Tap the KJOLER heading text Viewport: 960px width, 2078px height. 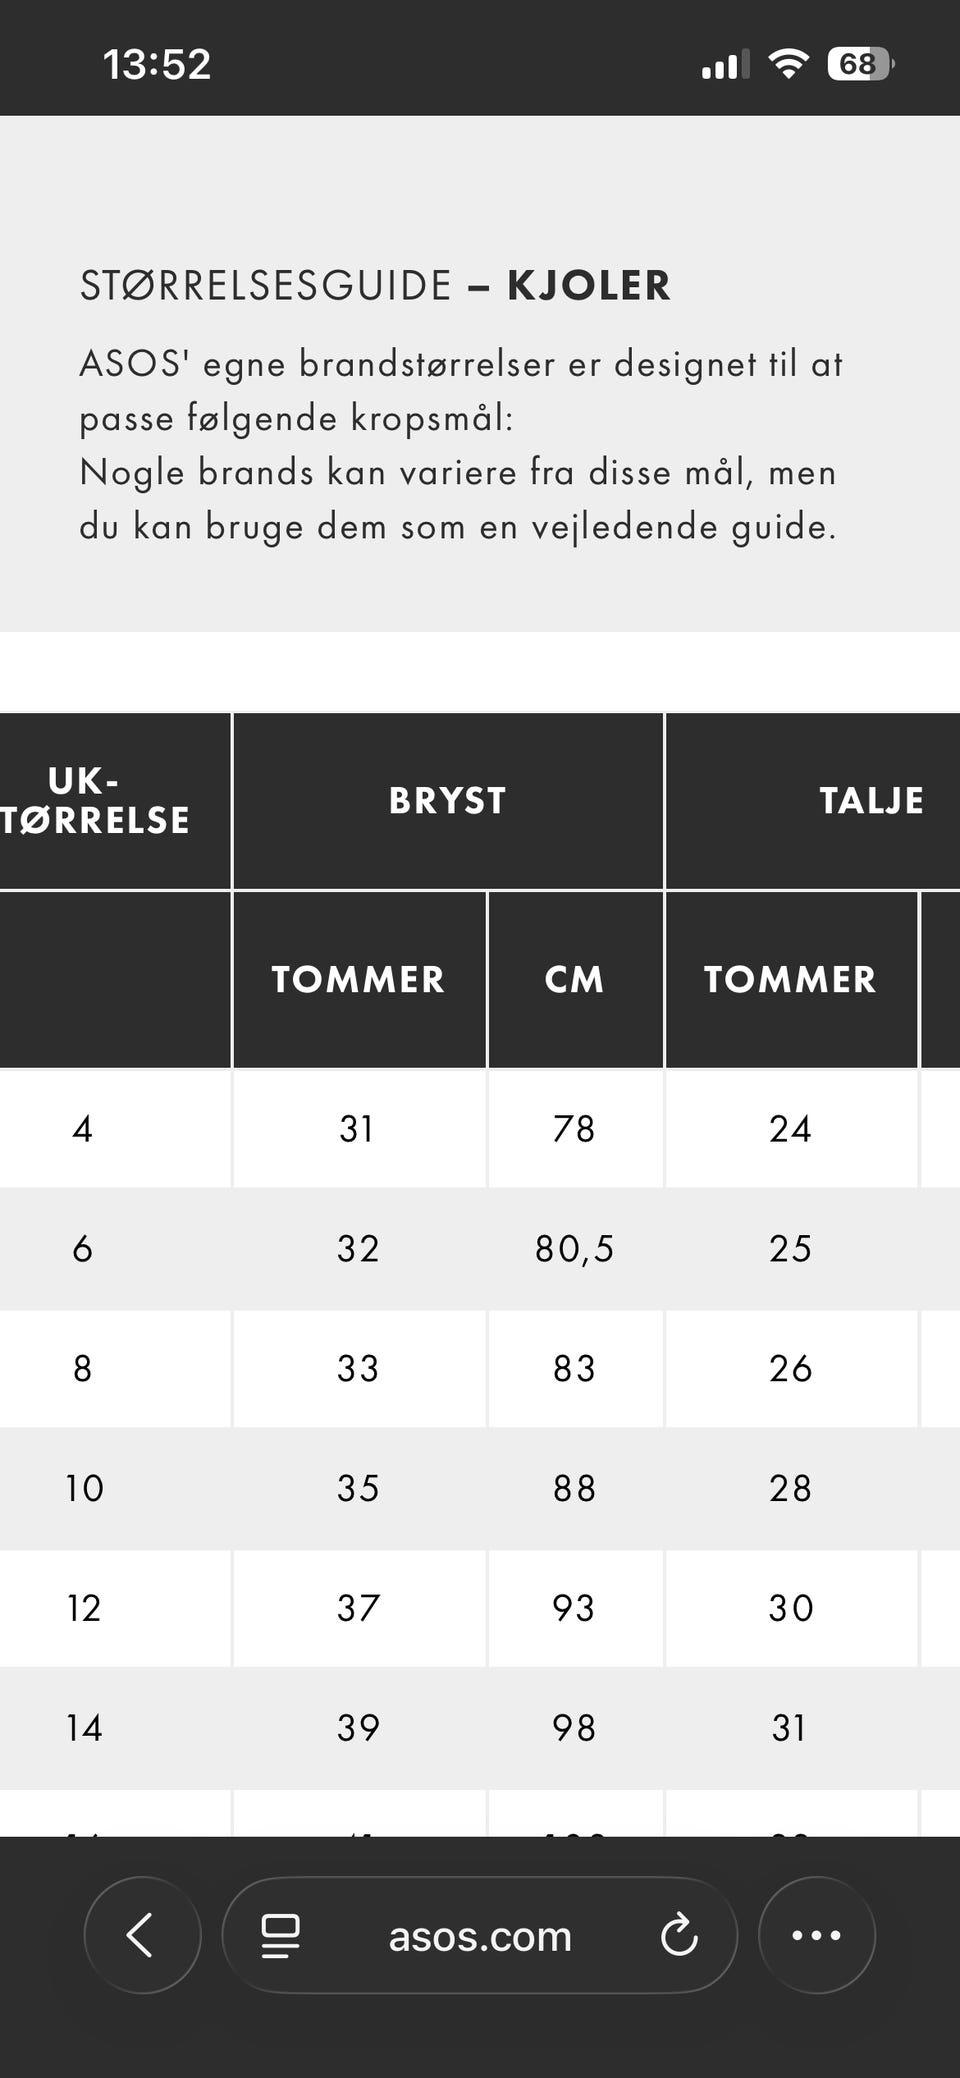[x=588, y=286]
